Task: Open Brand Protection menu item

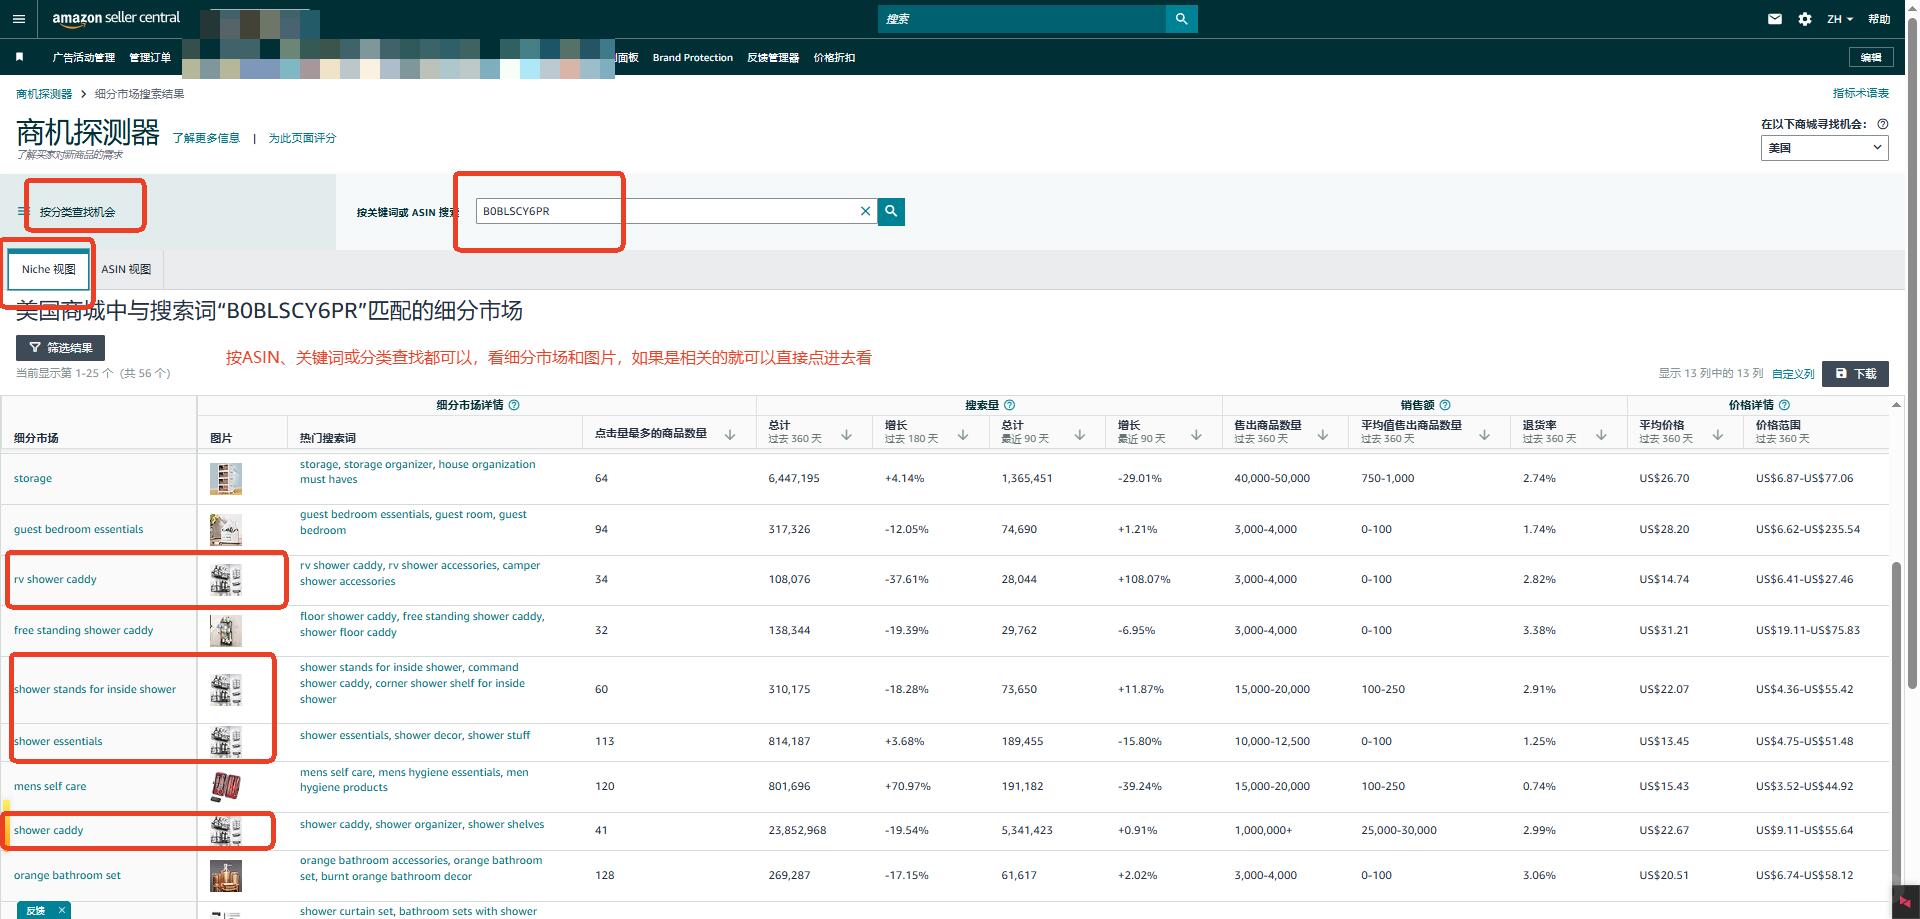Action: [693, 58]
